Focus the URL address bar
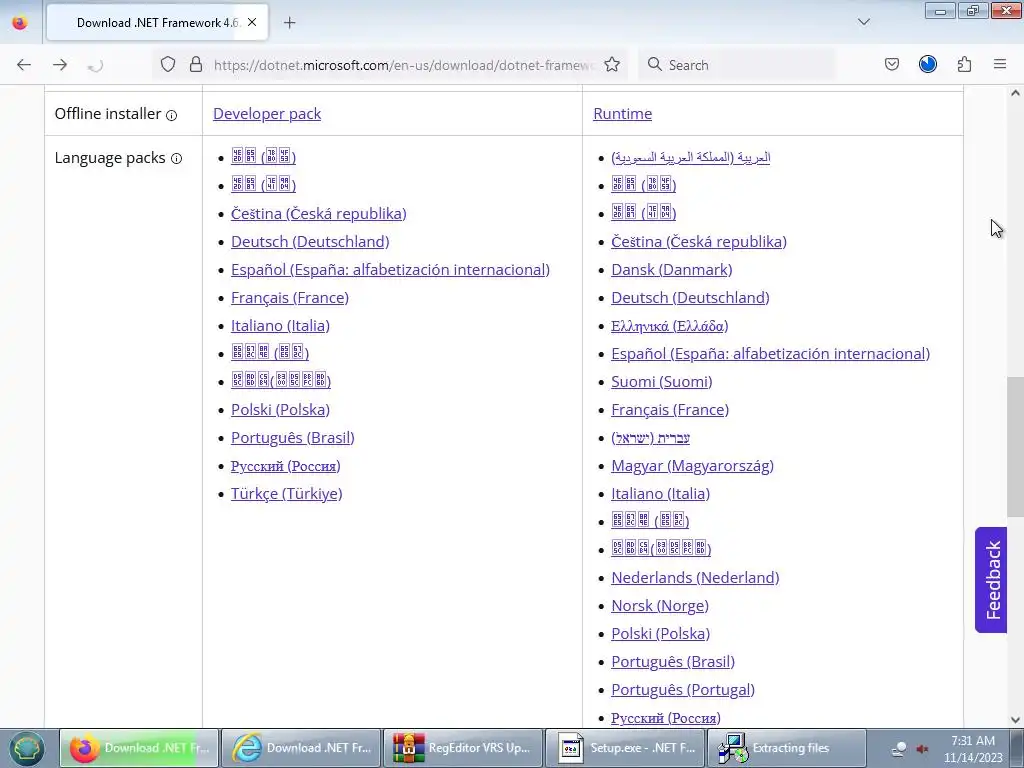This screenshot has height=768, width=1024. pyautogui.click(x=404, y=65)
